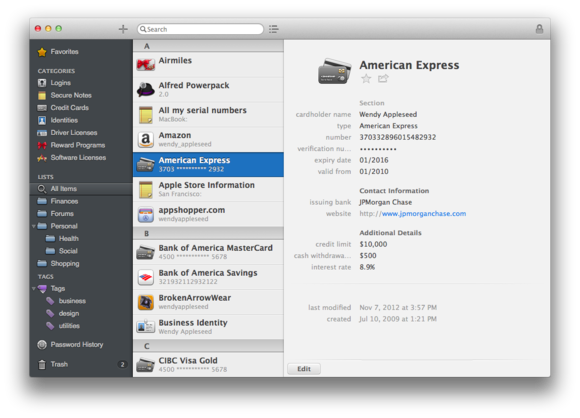Select Bank of America MasterCard
The image size is (580, 418).
point(208,252)
